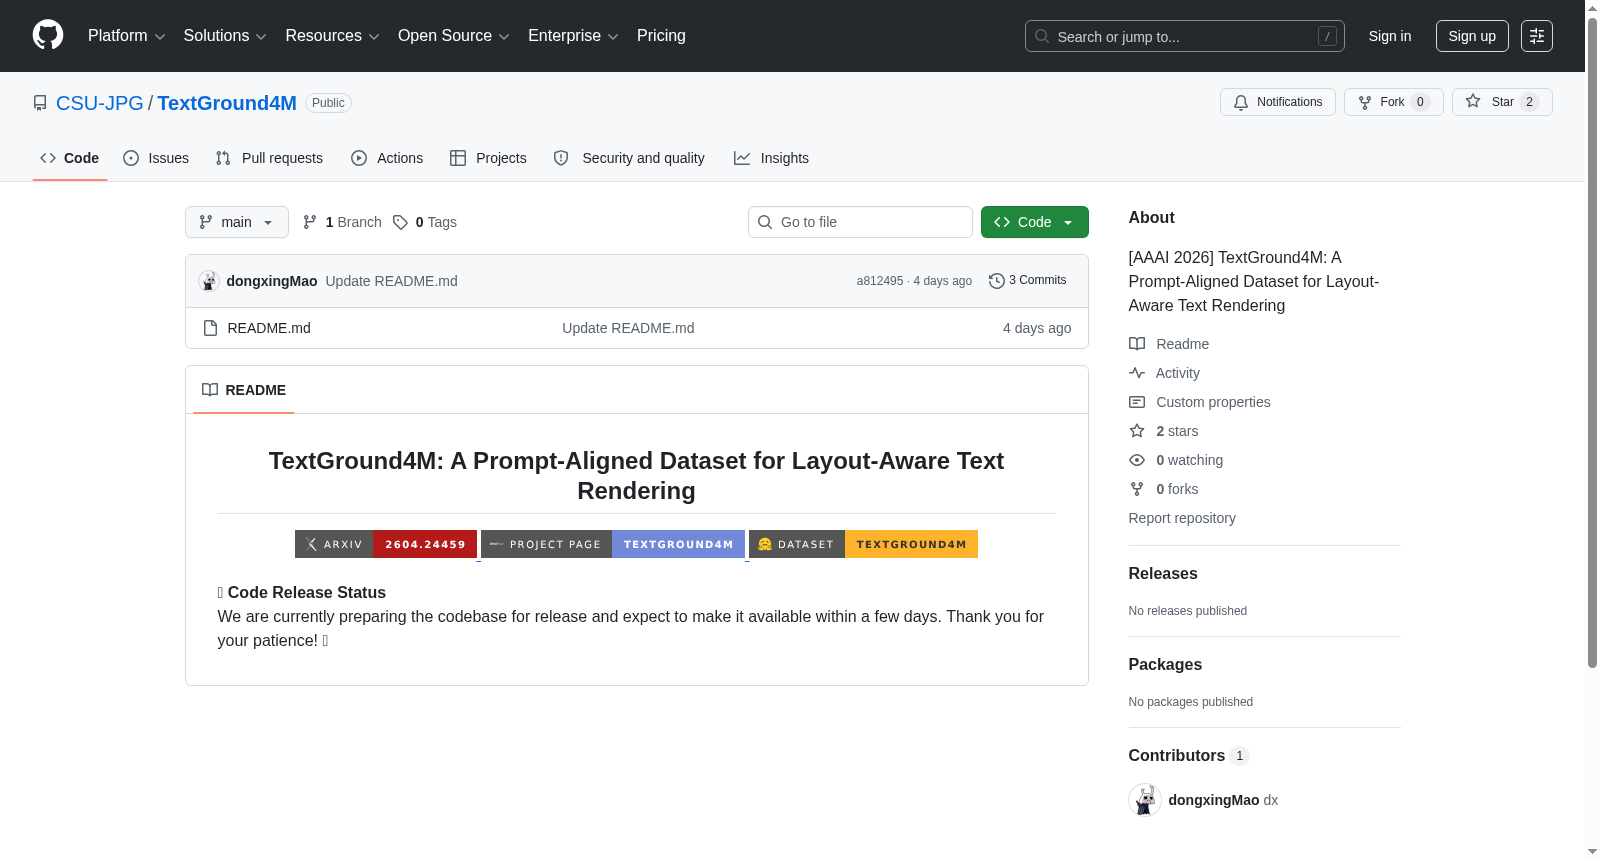Click the book icon beside Readme

click(x=1137, y=344)
